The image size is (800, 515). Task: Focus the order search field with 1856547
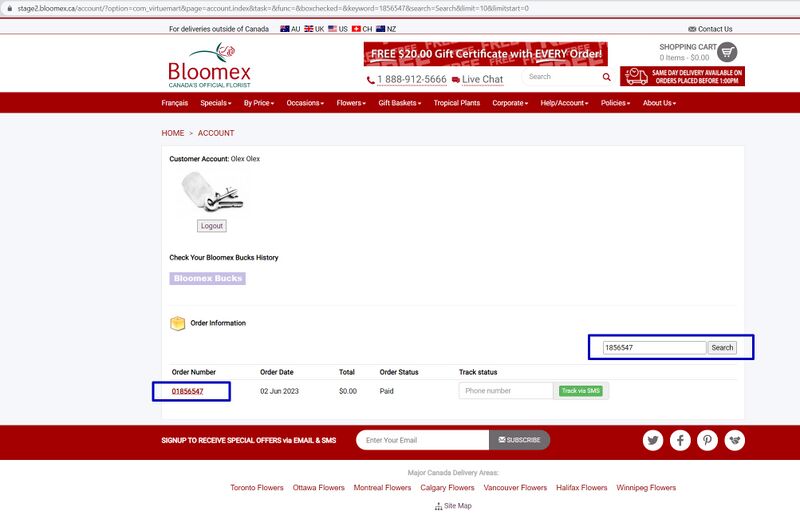(x=655, y=348)
